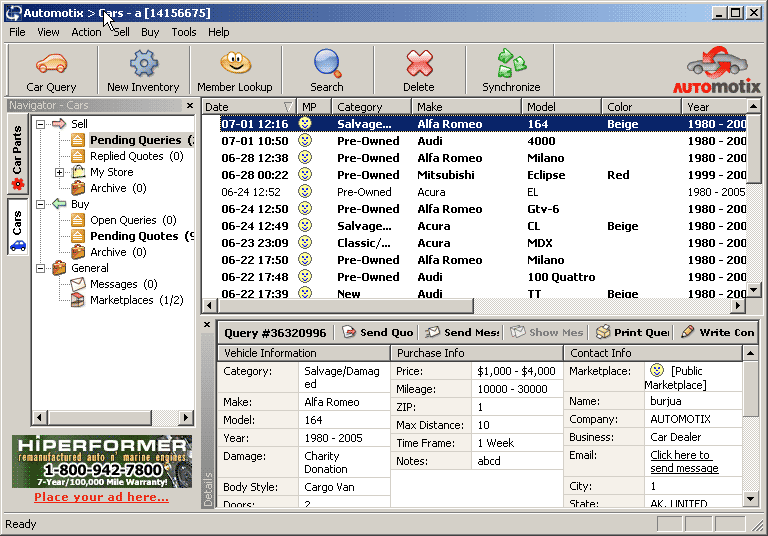Click the query list horizontal scrollbar thumb

tap(345, 306)
